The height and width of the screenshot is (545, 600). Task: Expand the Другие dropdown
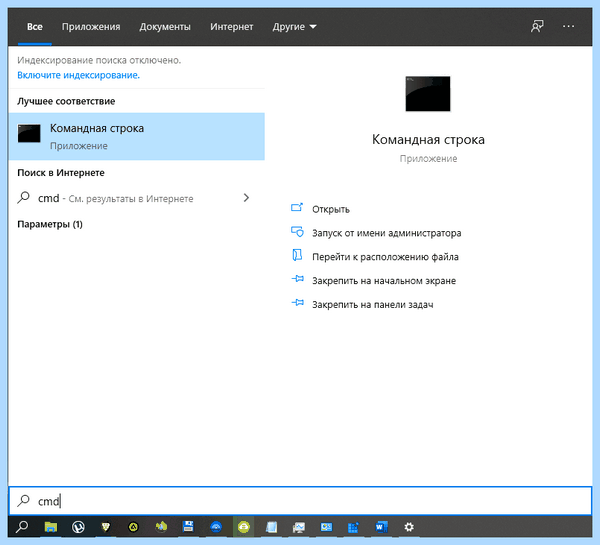point(294,27)
